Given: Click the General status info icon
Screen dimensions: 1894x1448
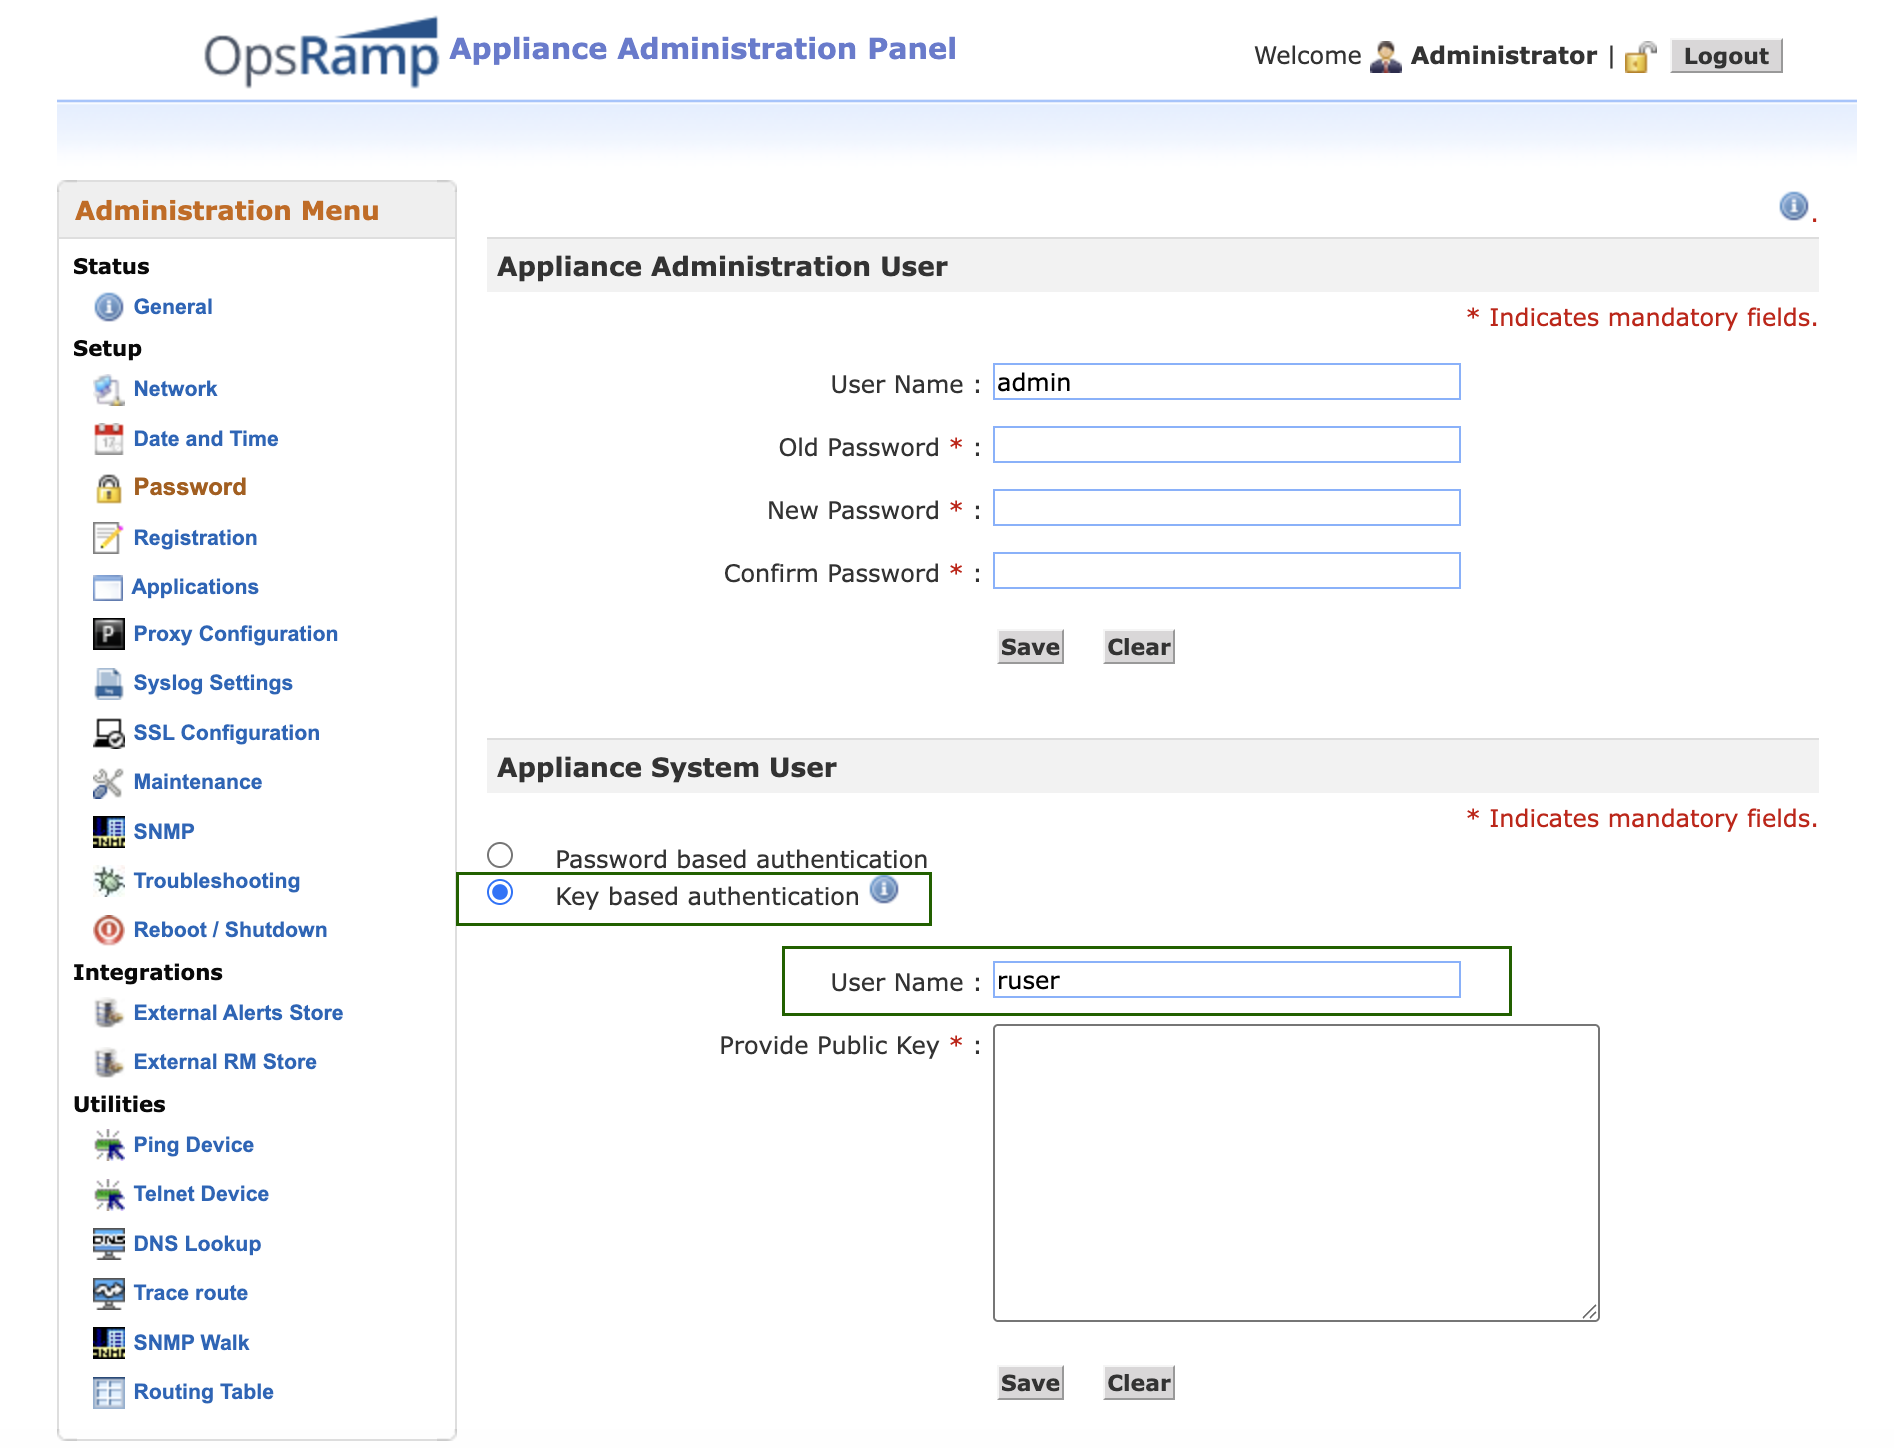Looking at the screenshot, I should [x=108, y=307].
